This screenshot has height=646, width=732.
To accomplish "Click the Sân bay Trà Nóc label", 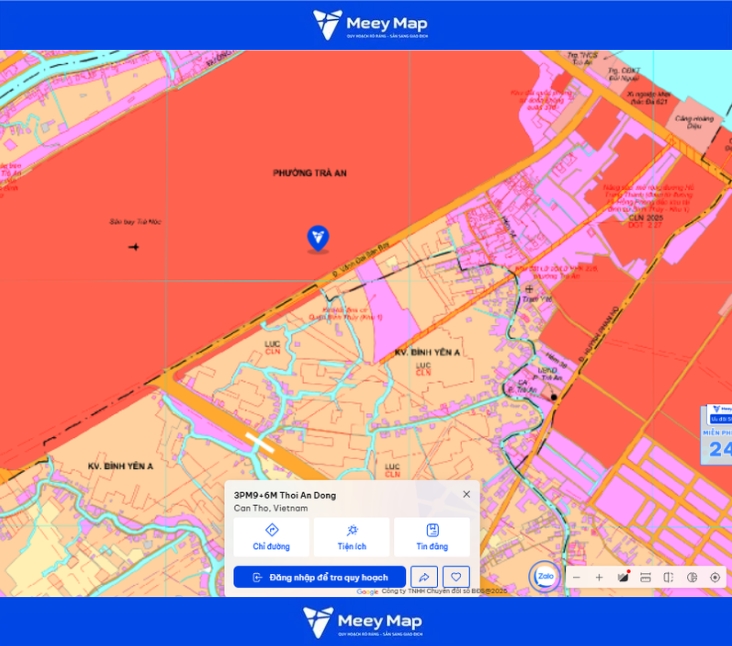I will (x=135, y=222).
